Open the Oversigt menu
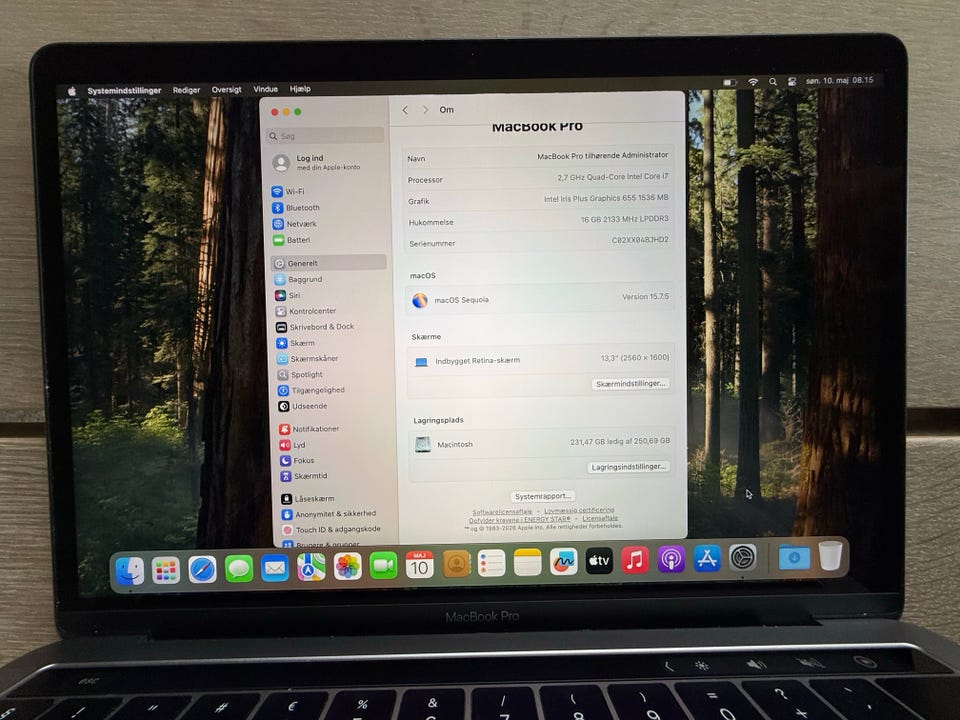Viewport: 960px width, 720px height. pyautogui.click(x=227, y=89)
